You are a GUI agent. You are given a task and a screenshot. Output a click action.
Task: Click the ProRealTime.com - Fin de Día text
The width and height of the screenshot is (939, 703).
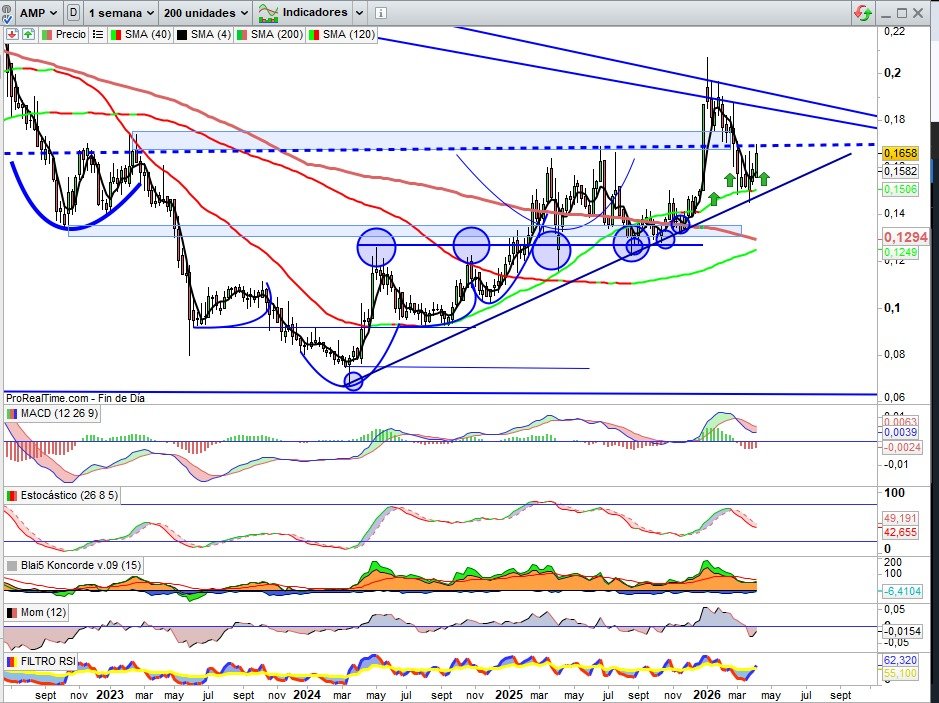75,398
